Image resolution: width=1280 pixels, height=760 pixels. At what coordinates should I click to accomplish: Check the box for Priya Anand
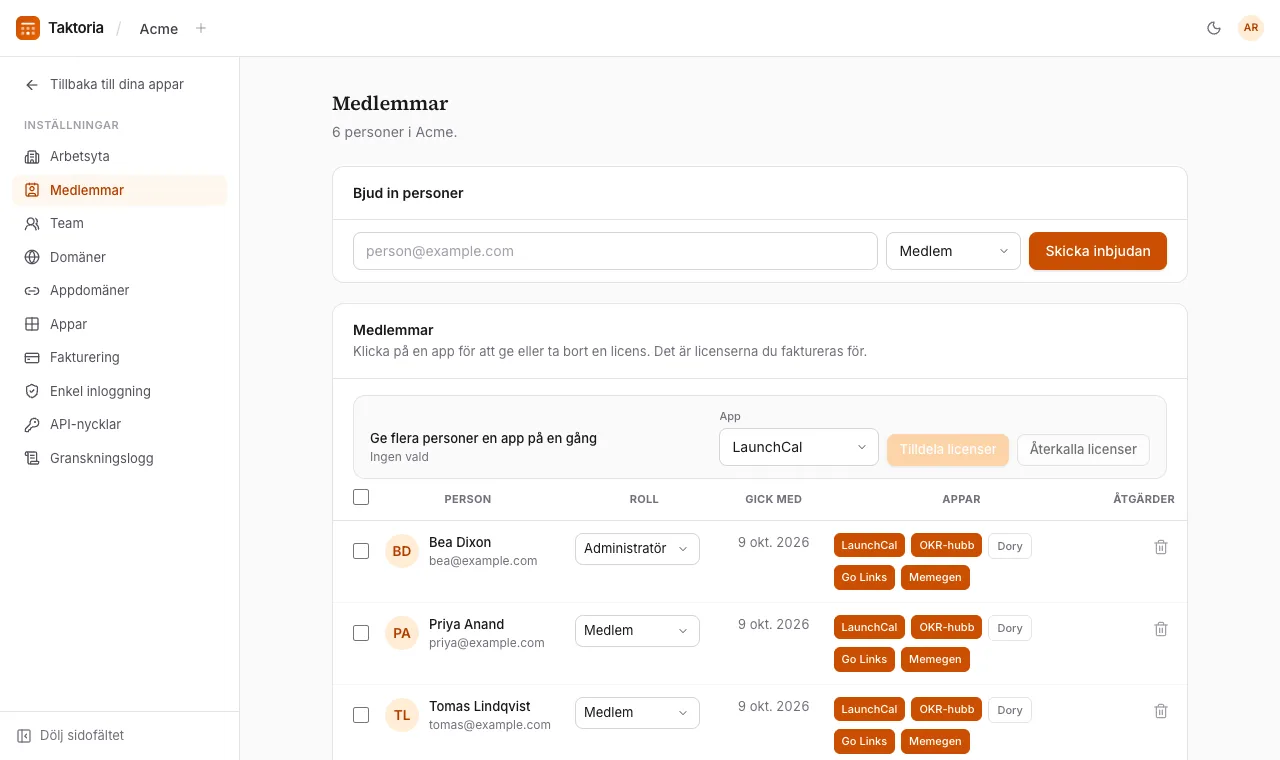(x=361, y=633)
